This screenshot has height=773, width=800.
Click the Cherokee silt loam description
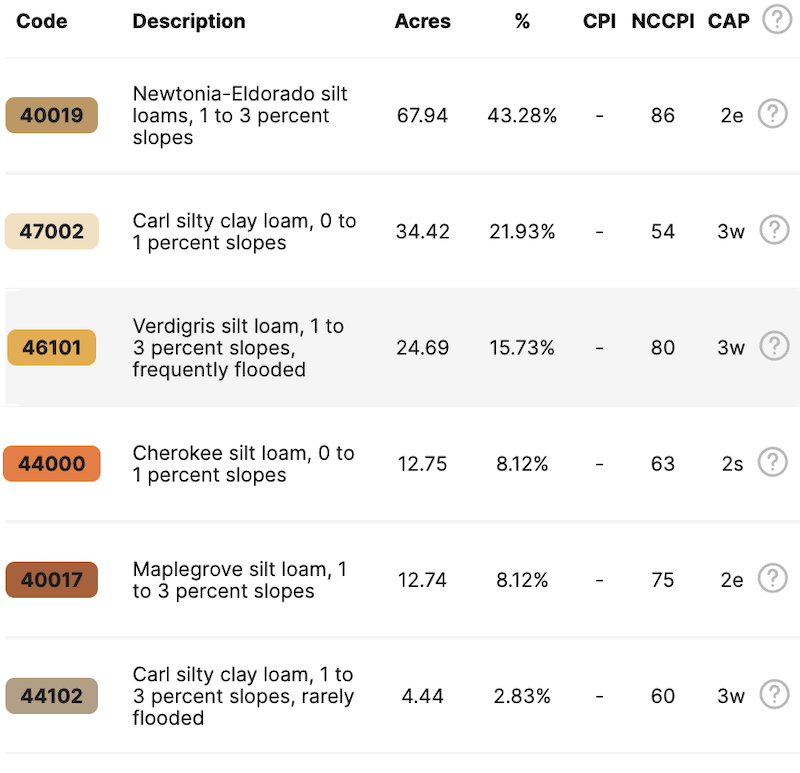(x=243, y=464)
